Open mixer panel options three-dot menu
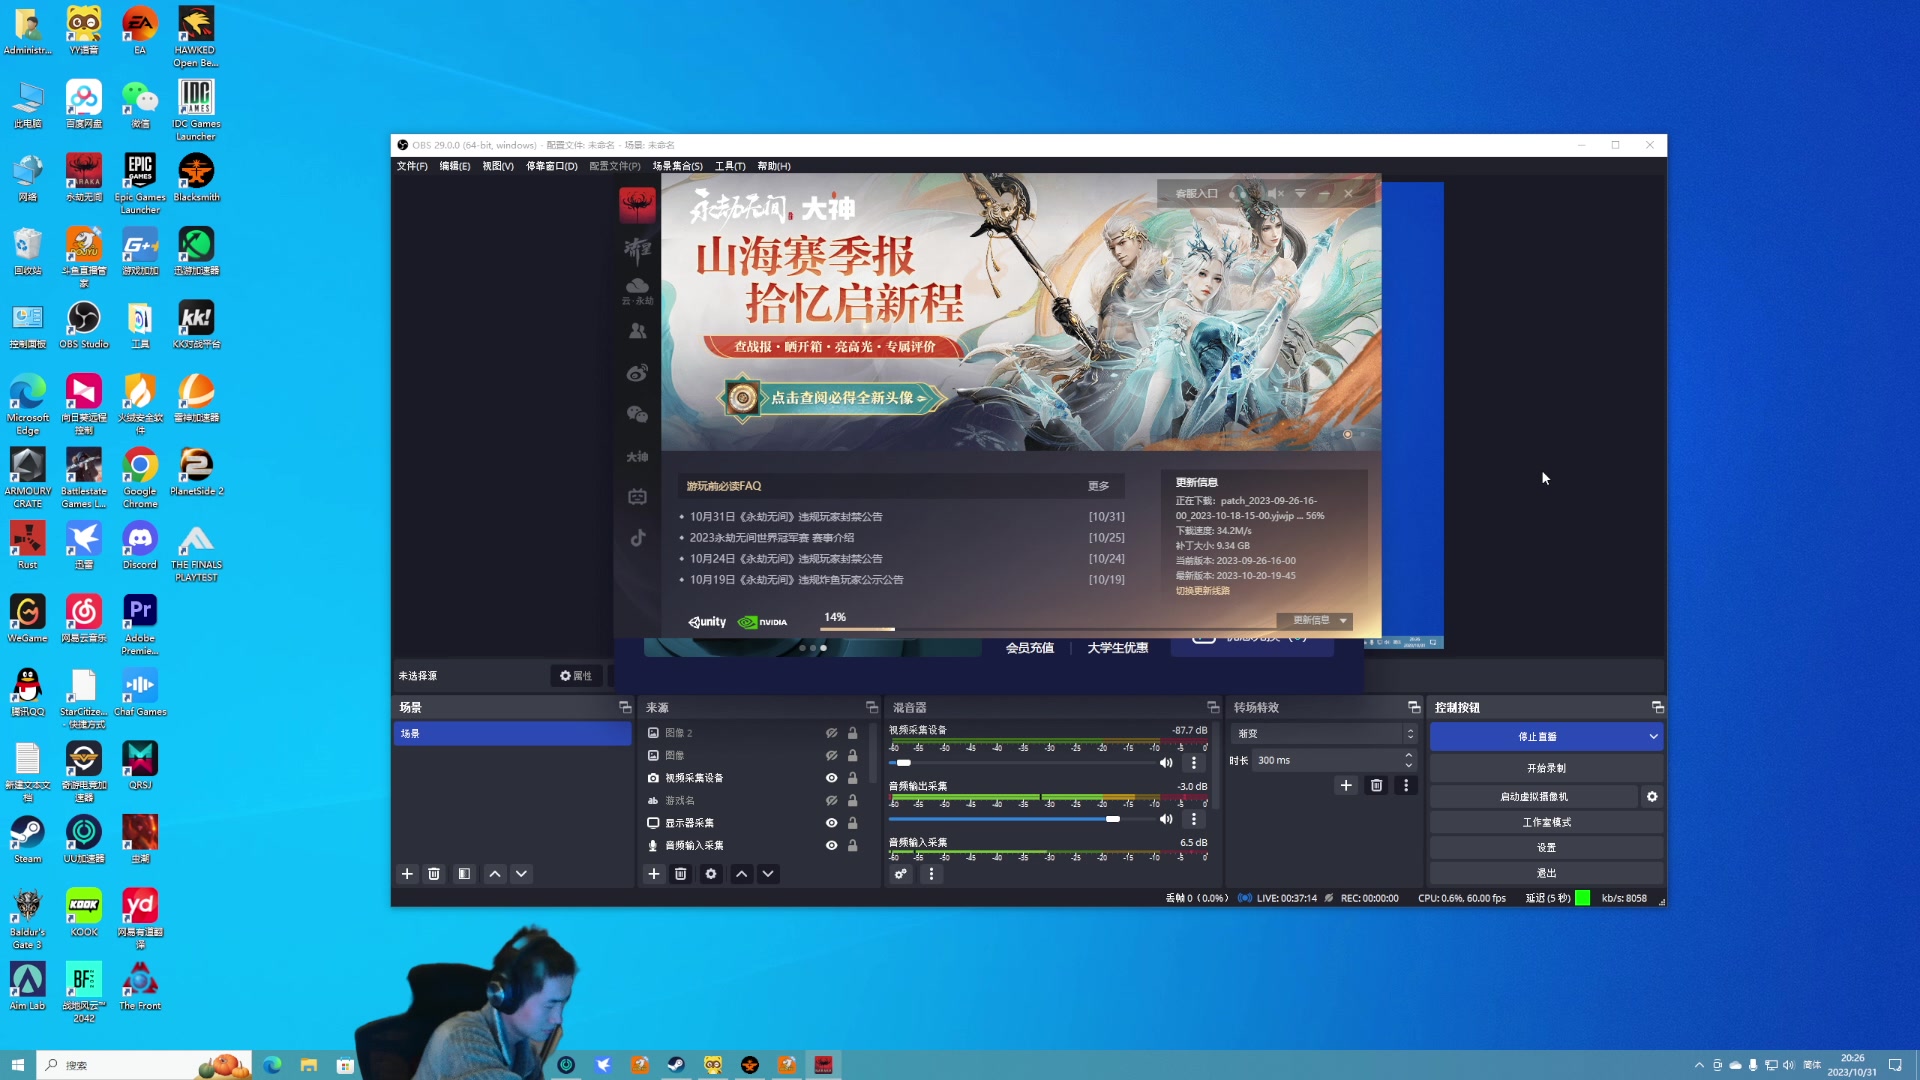The width and height of the screenshot is (1920, 1080). 931,874
